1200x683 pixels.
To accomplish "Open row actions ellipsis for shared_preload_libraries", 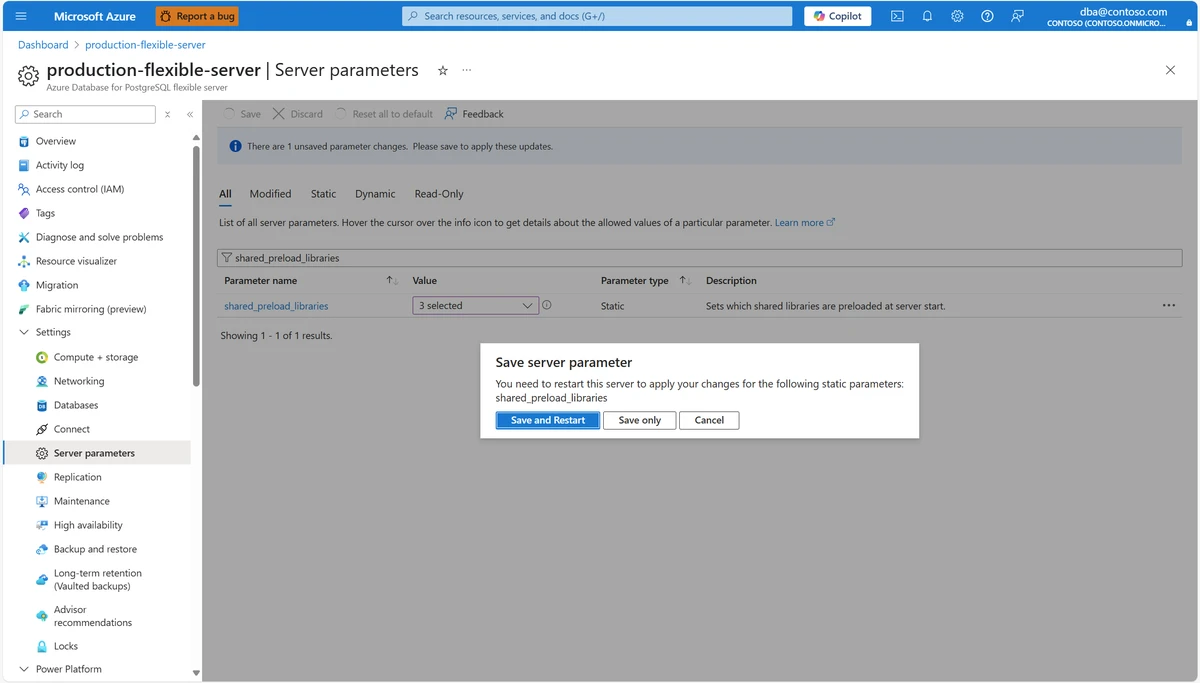I will pos(1168,306).
